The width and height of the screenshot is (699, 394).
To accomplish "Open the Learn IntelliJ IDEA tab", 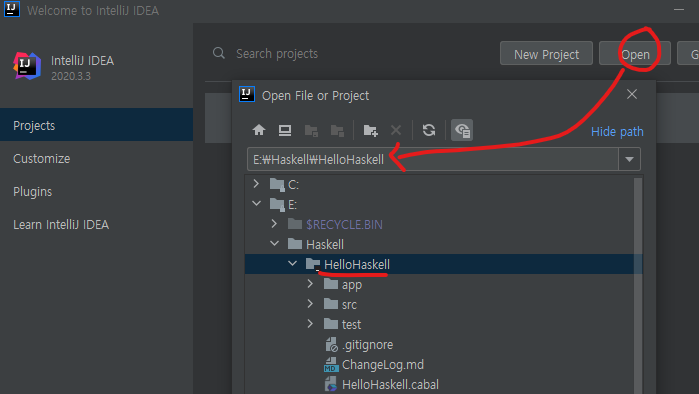I will pyautogui.click(x=96, y=225).
